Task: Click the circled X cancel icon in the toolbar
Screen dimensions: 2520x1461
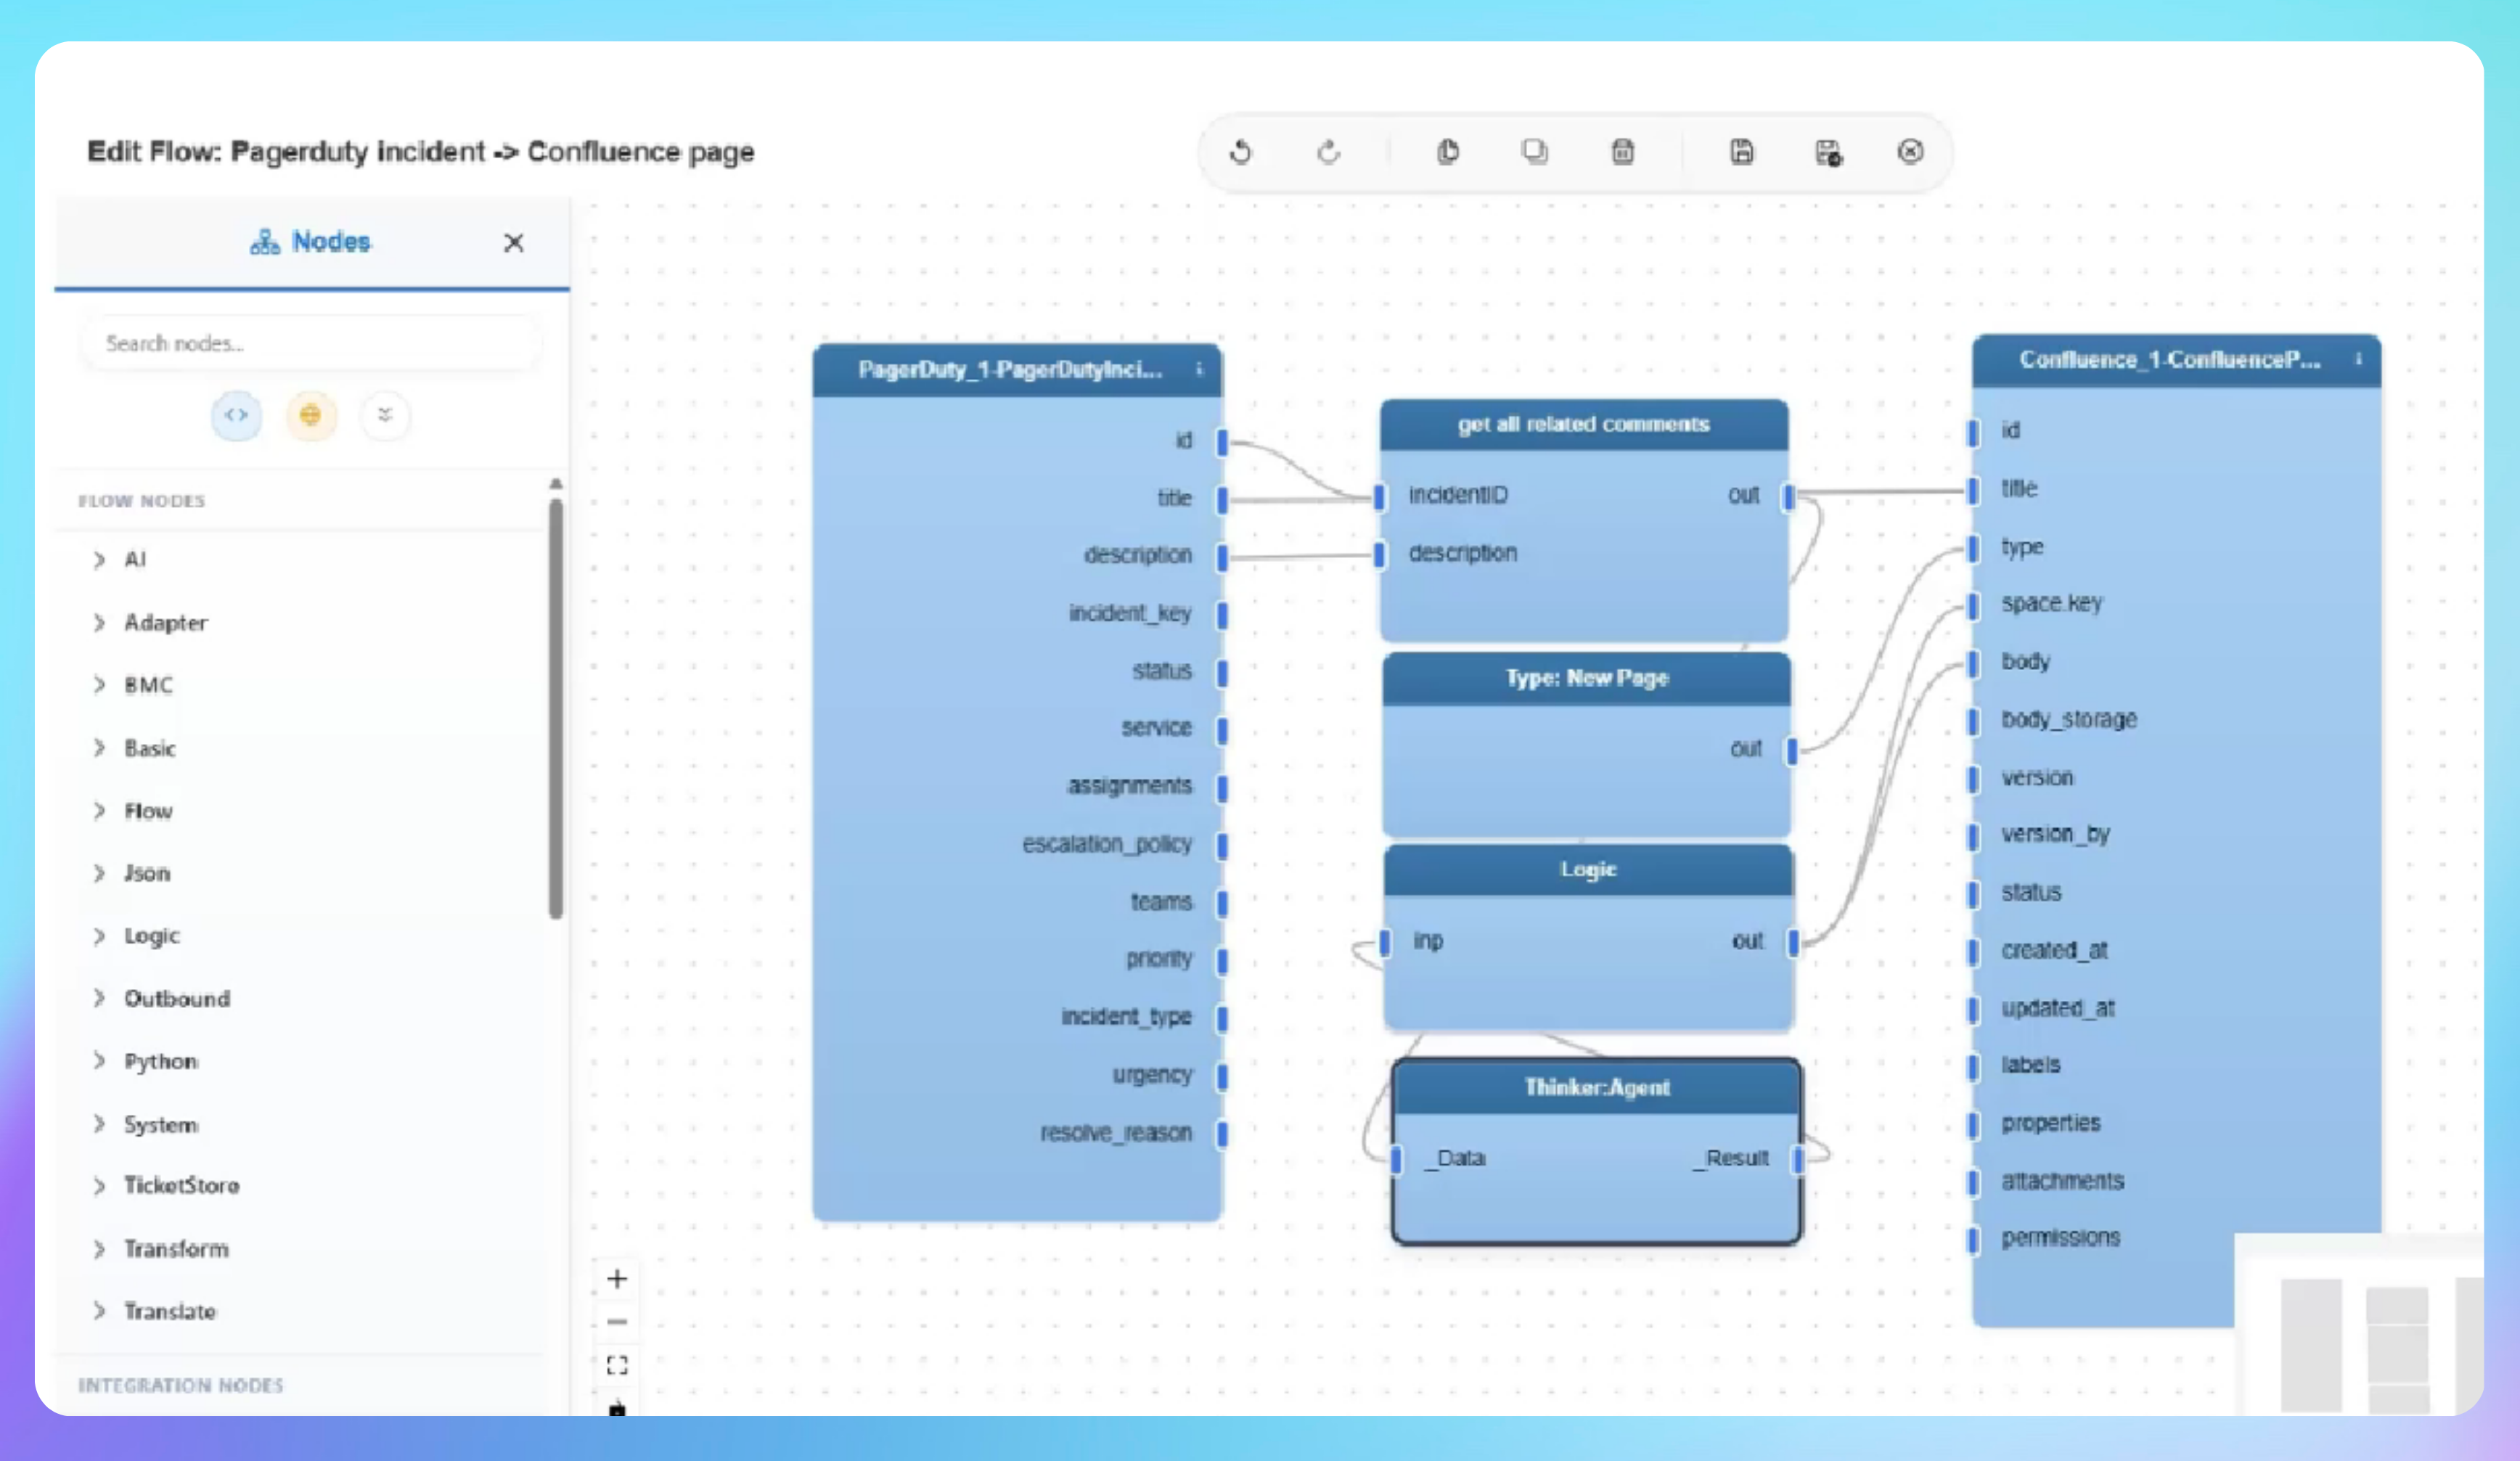Action: [1910, 152]
